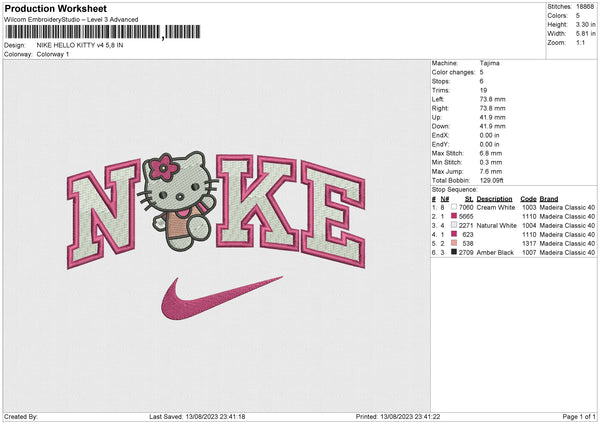This screenshot has width=600, height=424.
Task: Click the Last Saved timestamp '13/08/2023 23:41:18'
Action: click(x=215, y=416)
